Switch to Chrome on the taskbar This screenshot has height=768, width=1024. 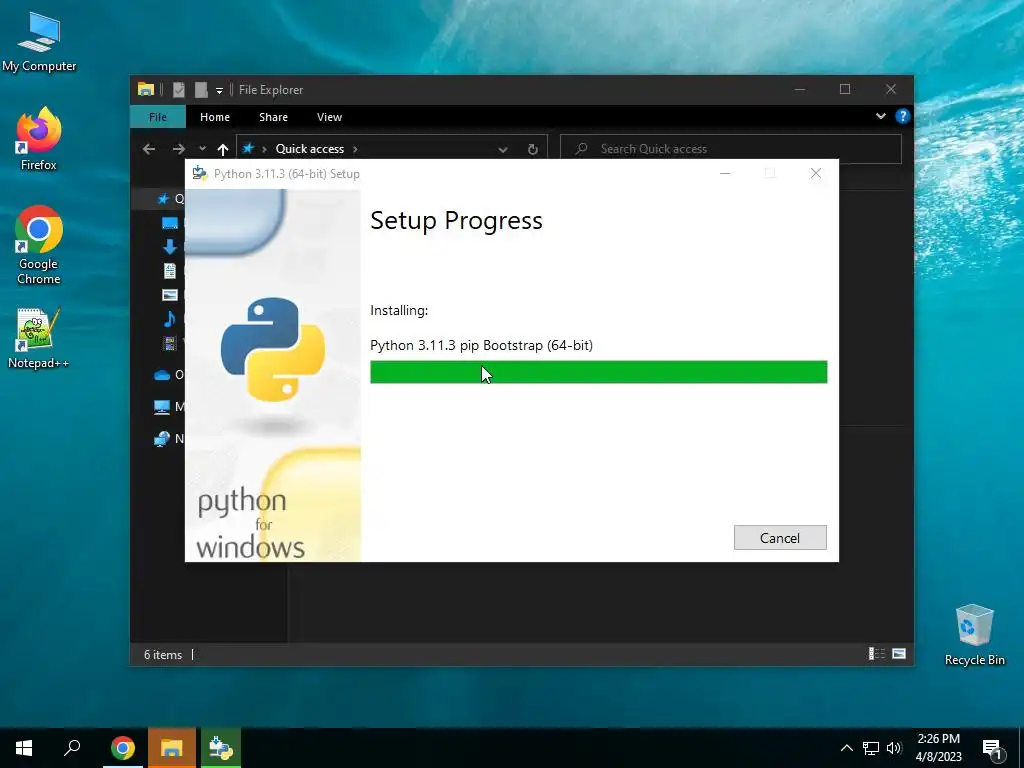pos(122,748)
